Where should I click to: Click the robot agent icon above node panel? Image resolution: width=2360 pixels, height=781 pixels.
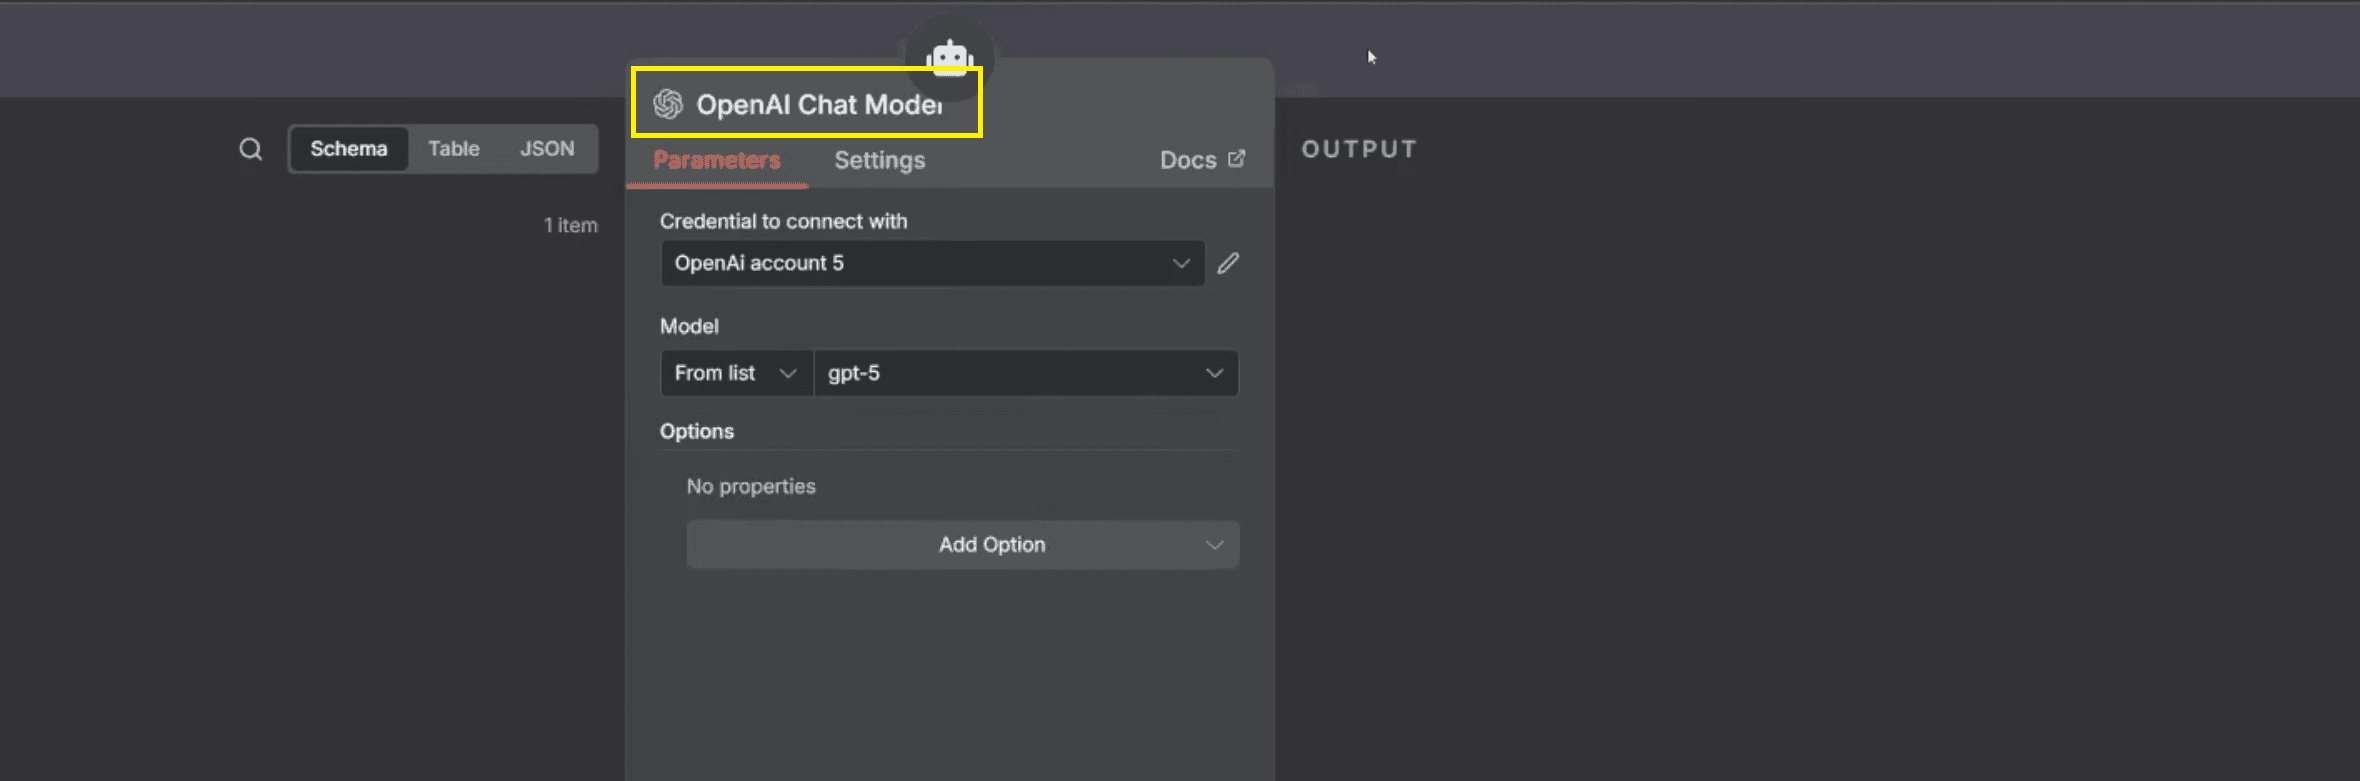coord(949,58)
